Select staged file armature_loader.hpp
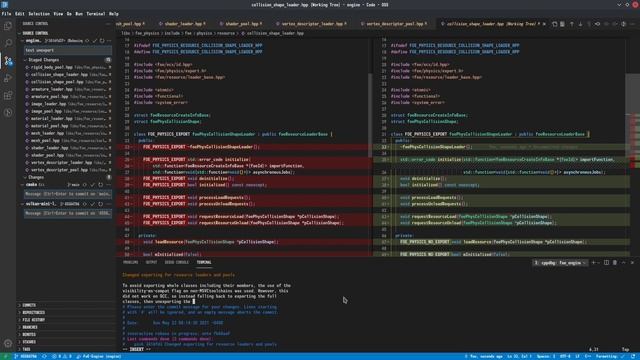 (x=68, y=89)
